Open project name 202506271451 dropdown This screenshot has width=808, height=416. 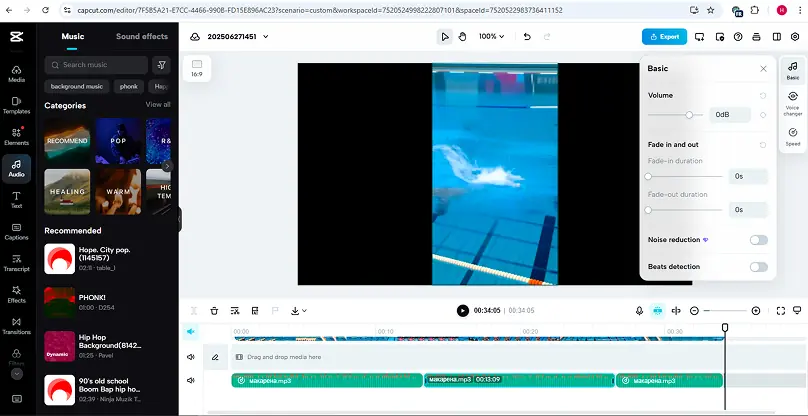pos(238,37)
